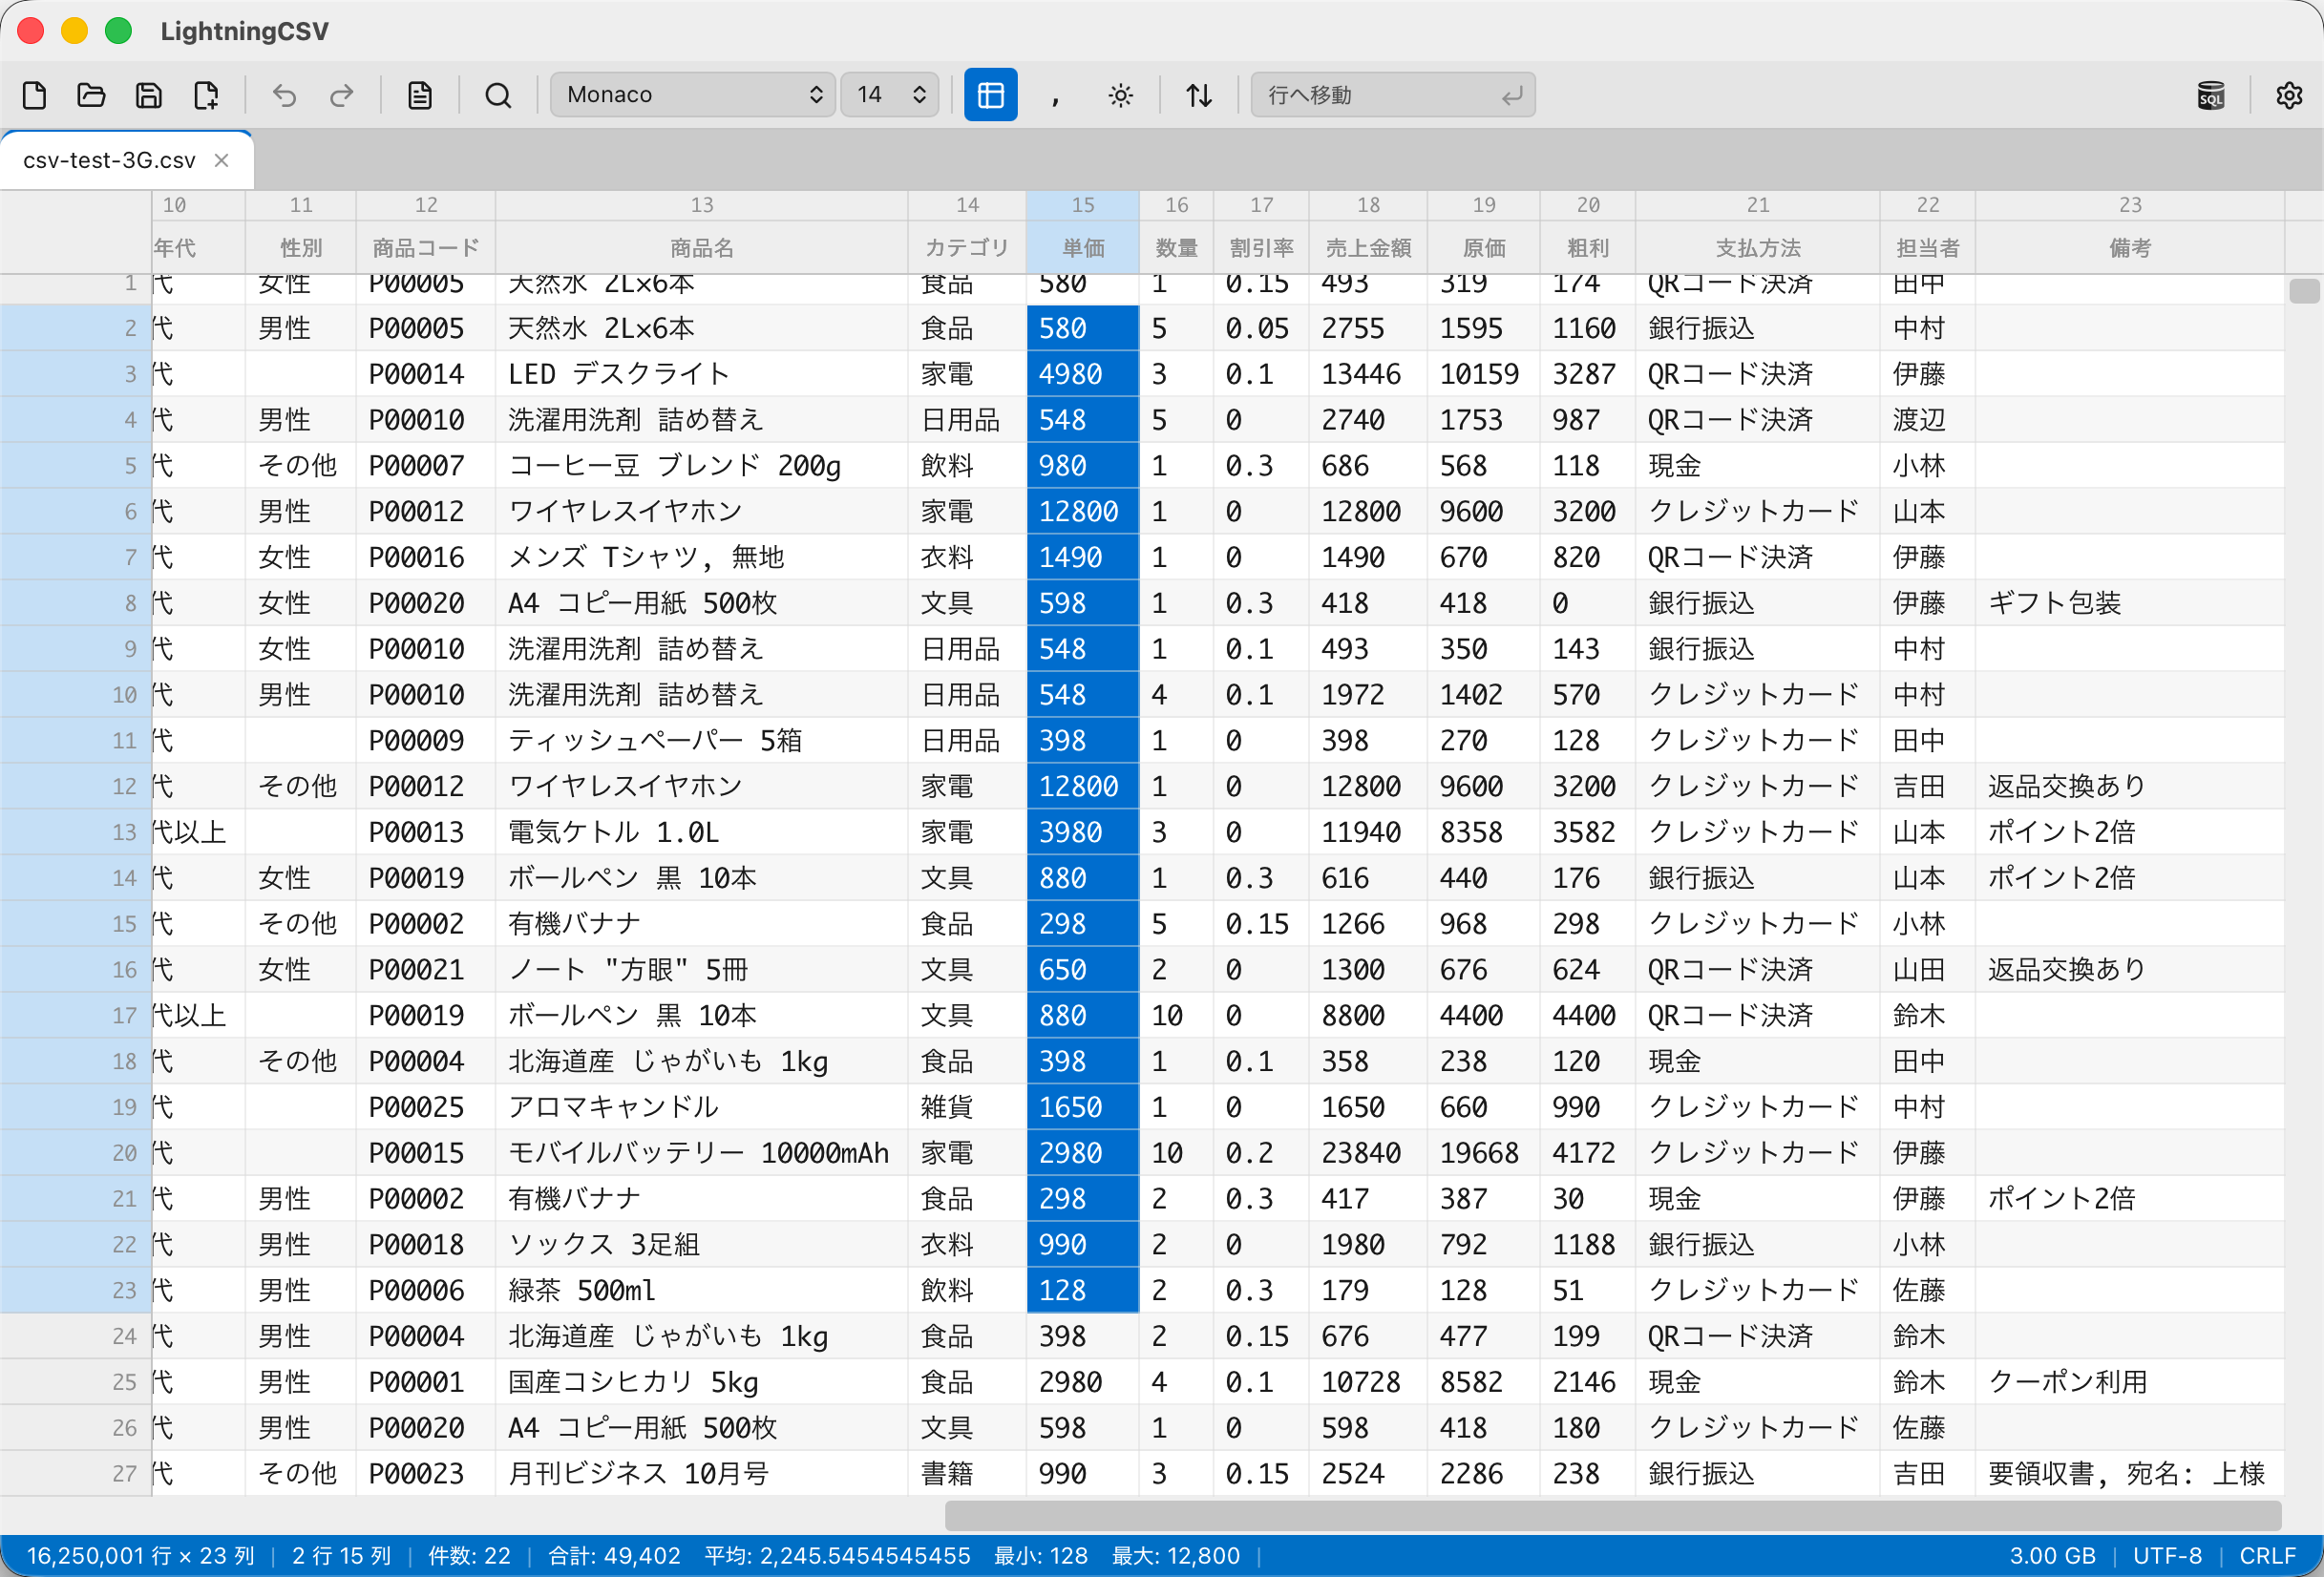This screenshot has height=1577, width=2324.
Task: Click the 3.00 GB file size indicator
Action: pyautogui.click(x=2052, y=1556)
